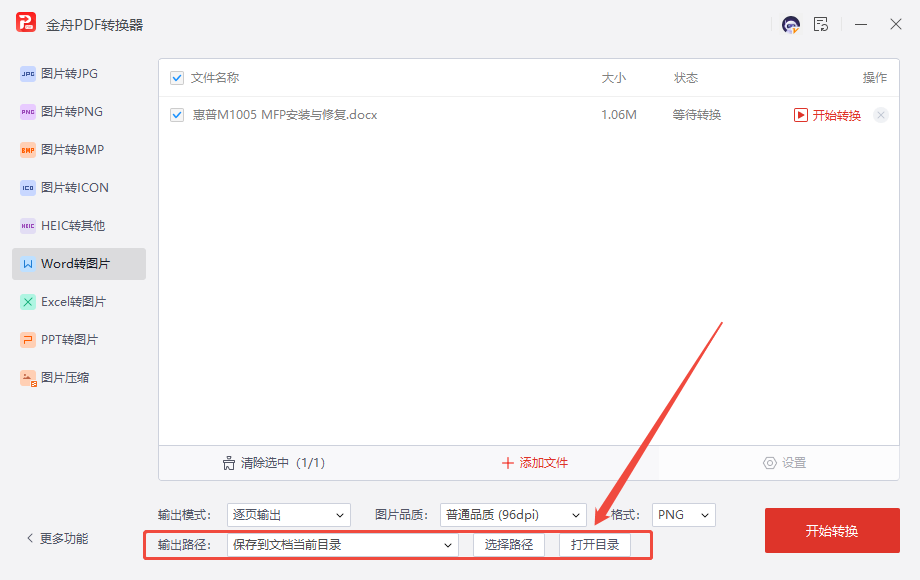Click 清除选中 (1/1) text

click(x=283, y=463)
